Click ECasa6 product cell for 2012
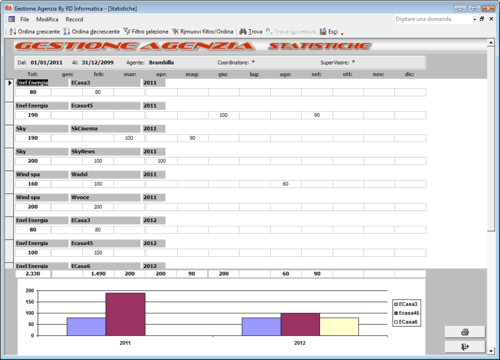 pos(105,266)
